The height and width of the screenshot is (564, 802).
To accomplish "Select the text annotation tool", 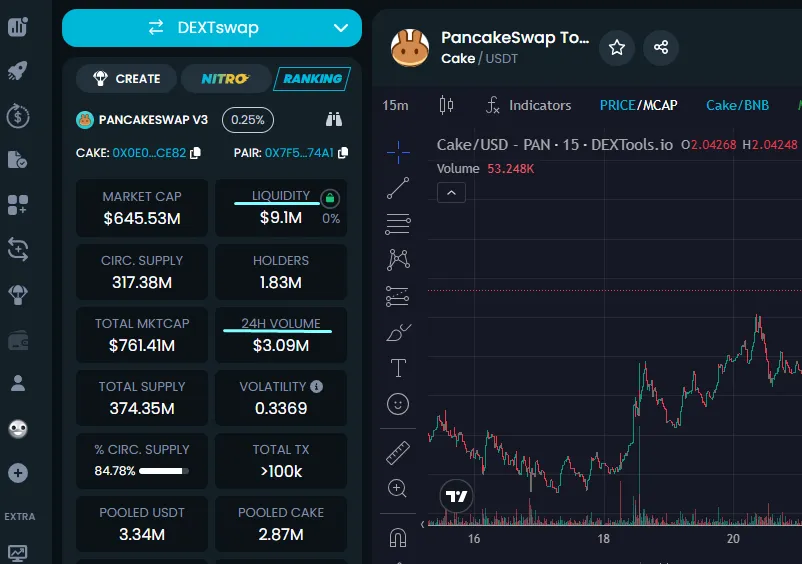I will click(x=398, y=368).
